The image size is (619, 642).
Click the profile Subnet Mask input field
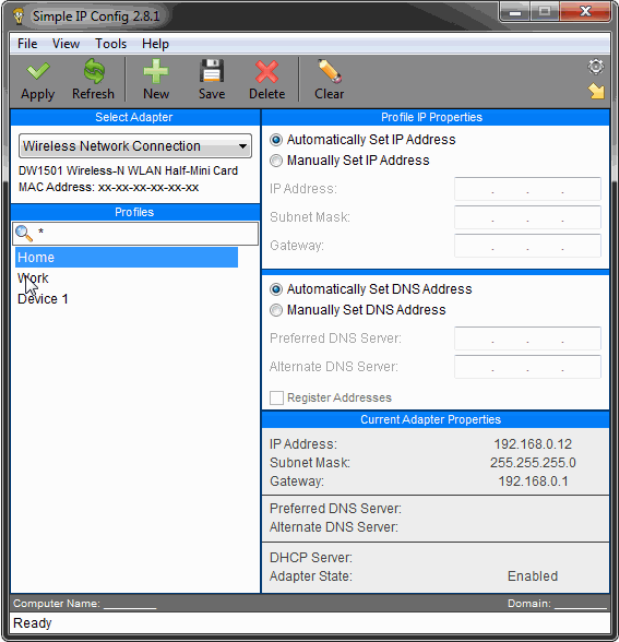[x=527, y=217]
